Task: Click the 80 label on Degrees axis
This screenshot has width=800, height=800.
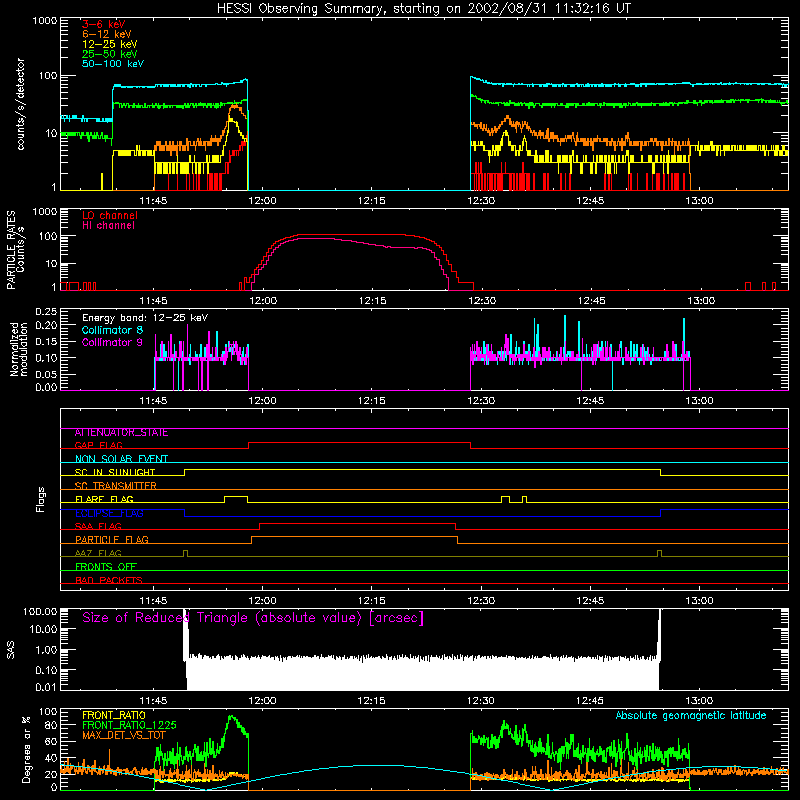Action: 51,725
